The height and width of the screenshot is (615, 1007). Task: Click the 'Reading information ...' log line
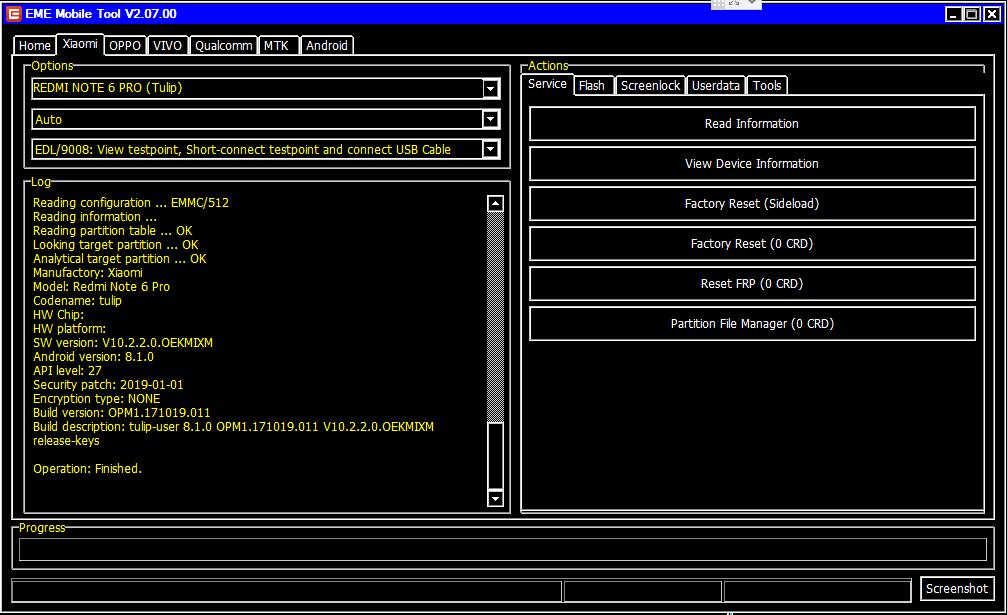point(94,217)
